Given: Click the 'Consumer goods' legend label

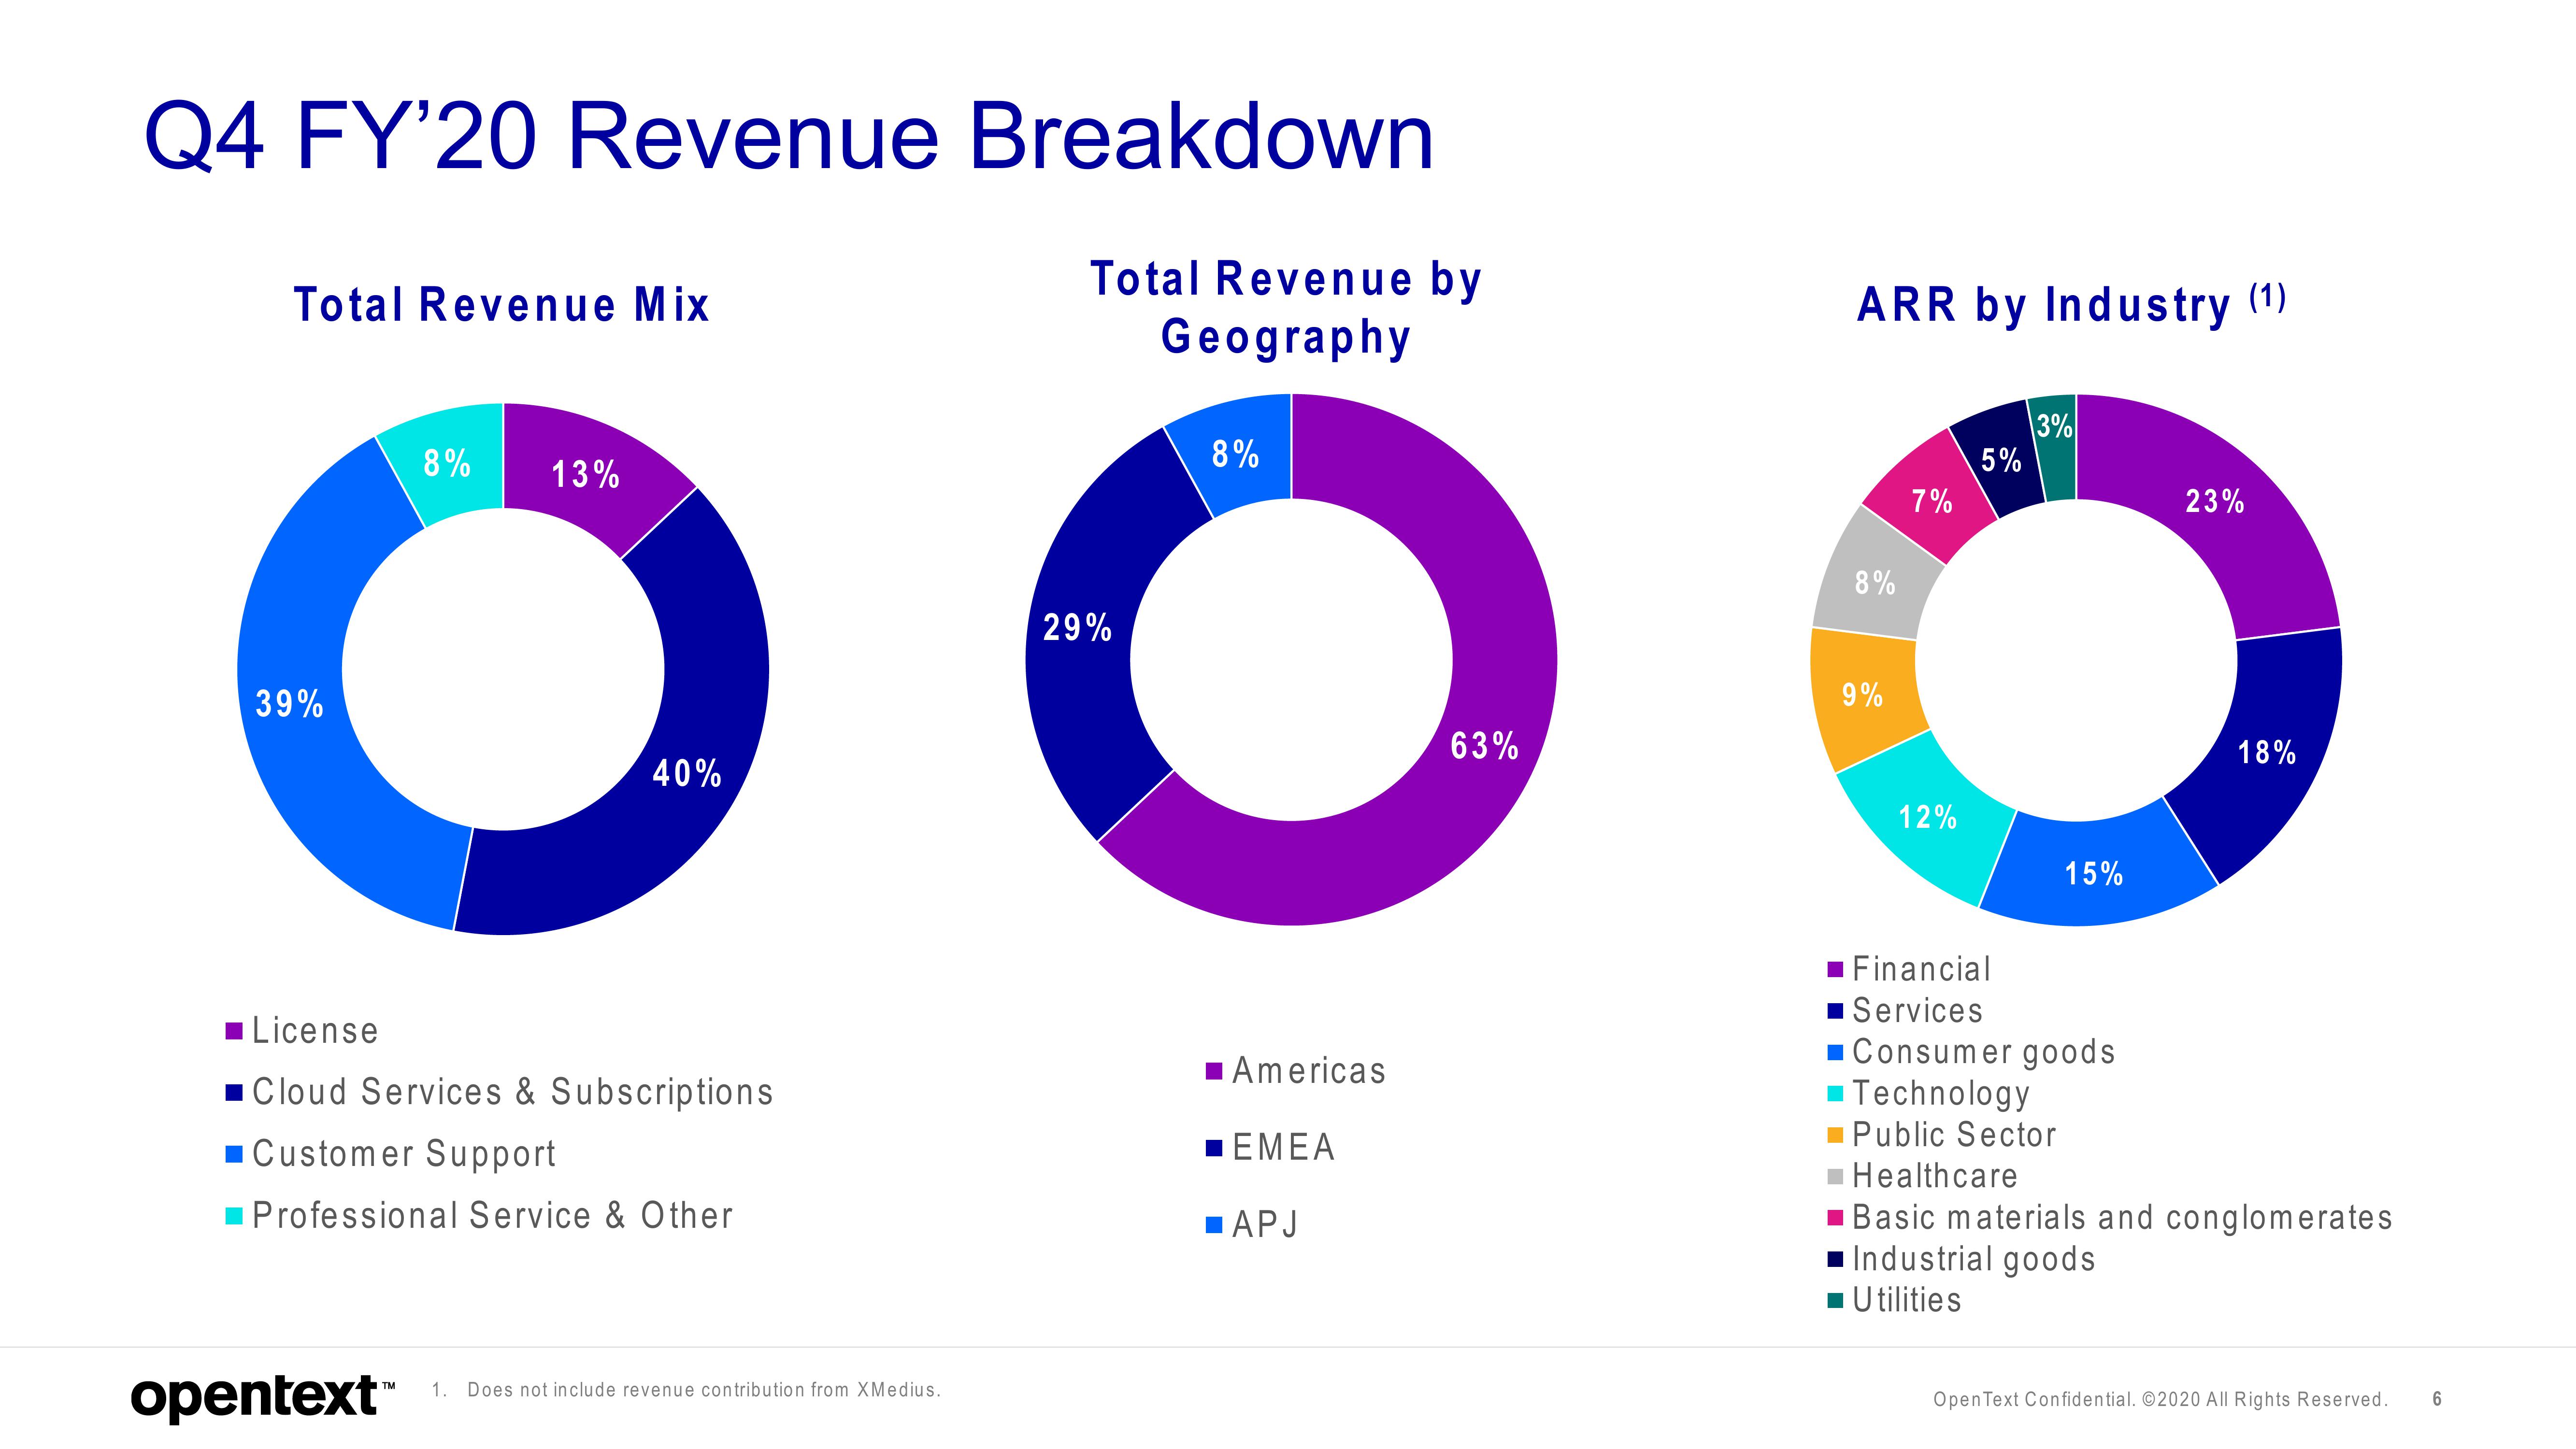Looking at the screenshot, I should [1984, 1052].
